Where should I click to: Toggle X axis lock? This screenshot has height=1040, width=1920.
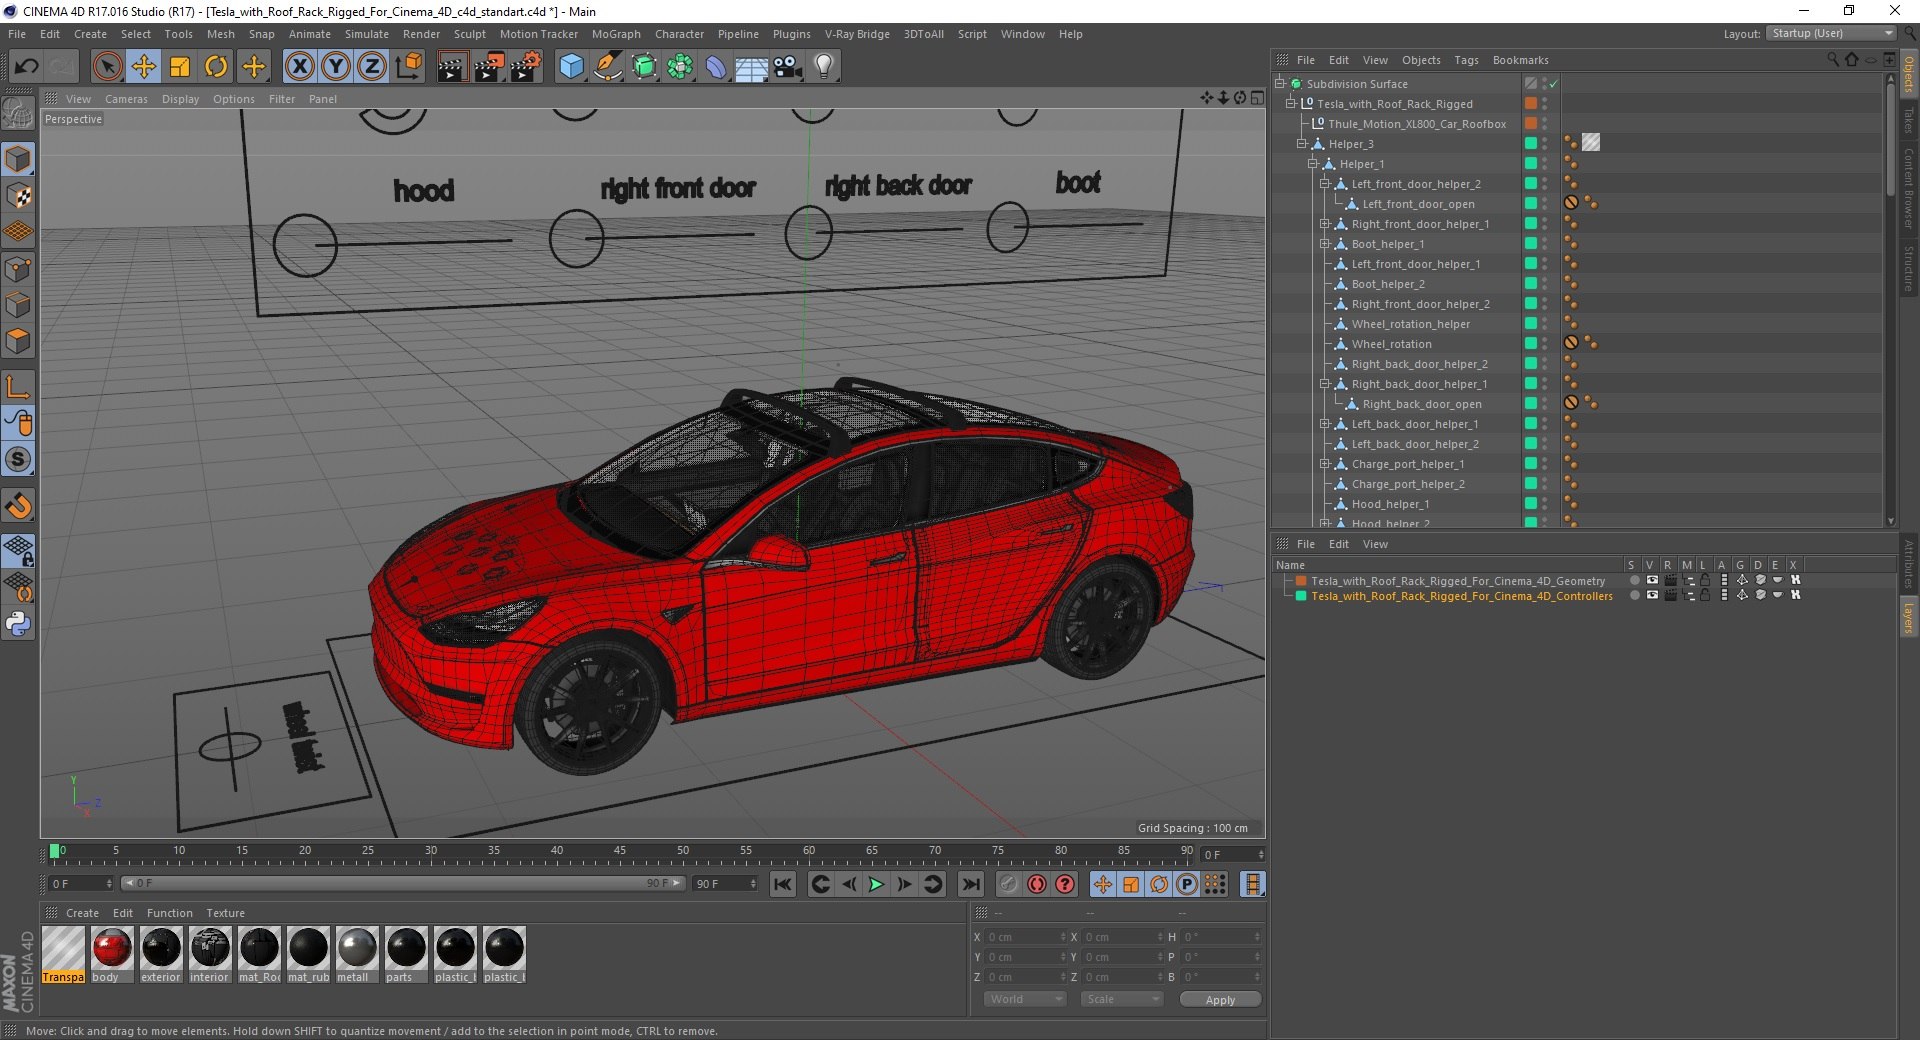[299, 67]
